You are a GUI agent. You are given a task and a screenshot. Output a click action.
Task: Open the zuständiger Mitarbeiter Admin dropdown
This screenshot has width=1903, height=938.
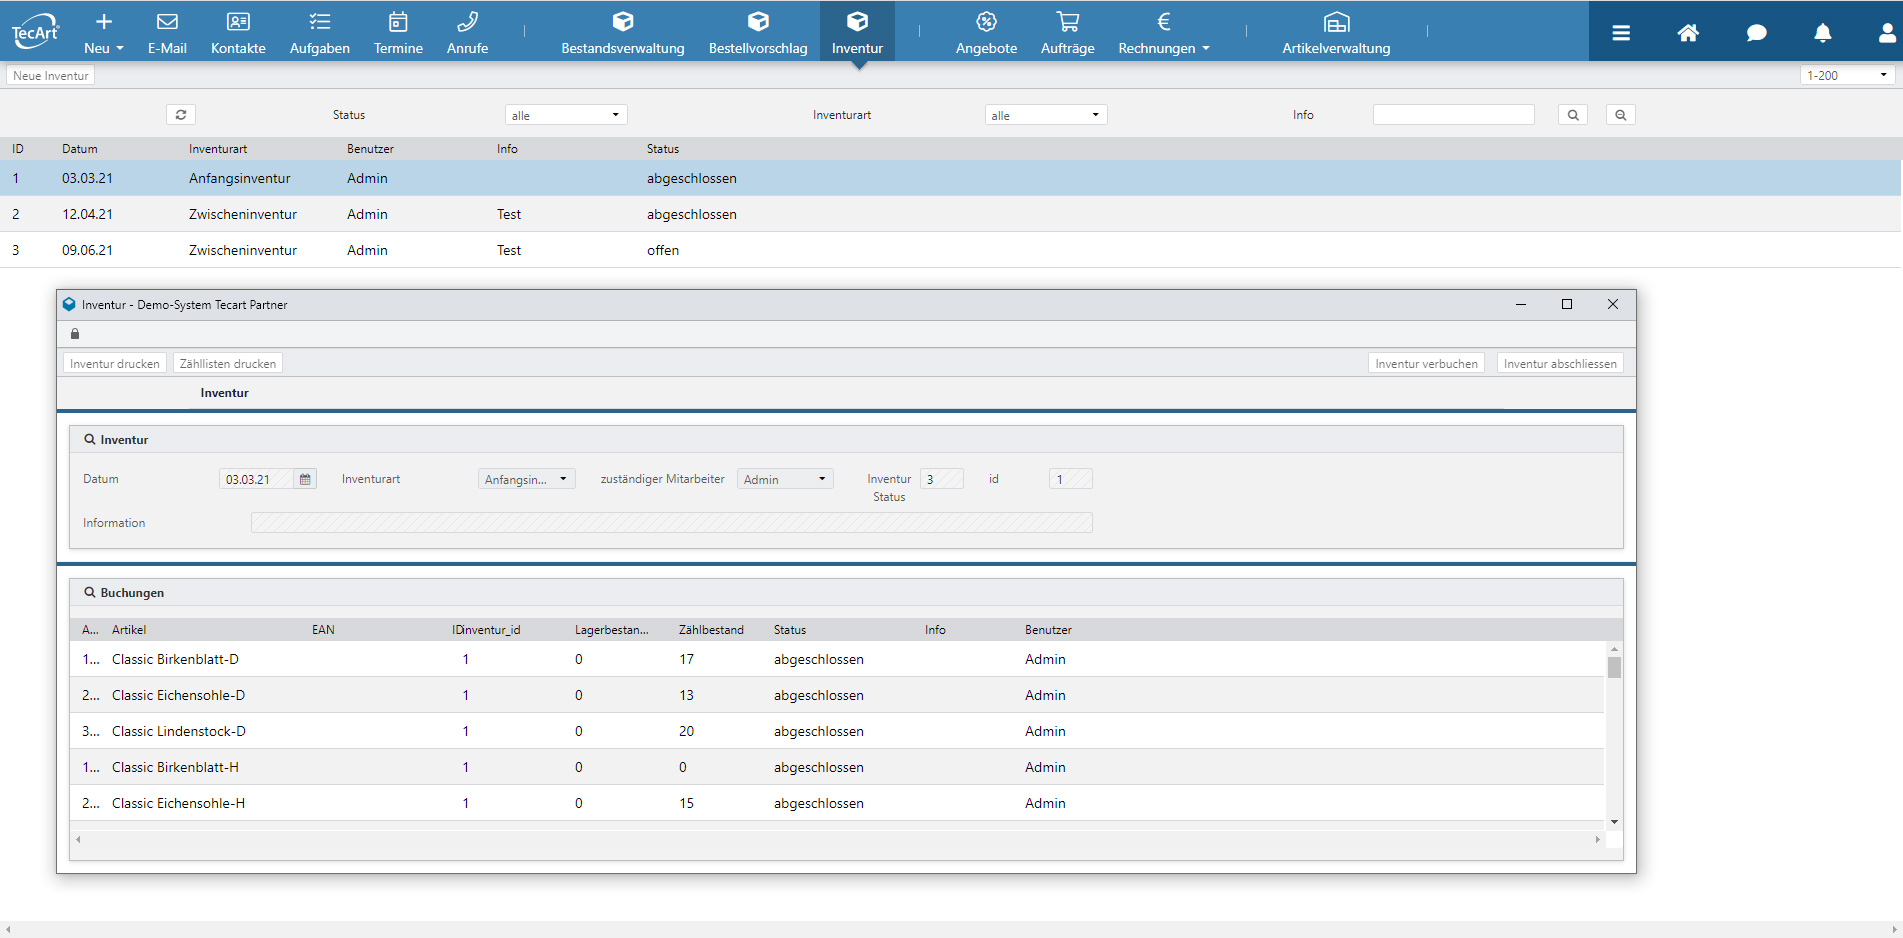[x=785, y=480]
